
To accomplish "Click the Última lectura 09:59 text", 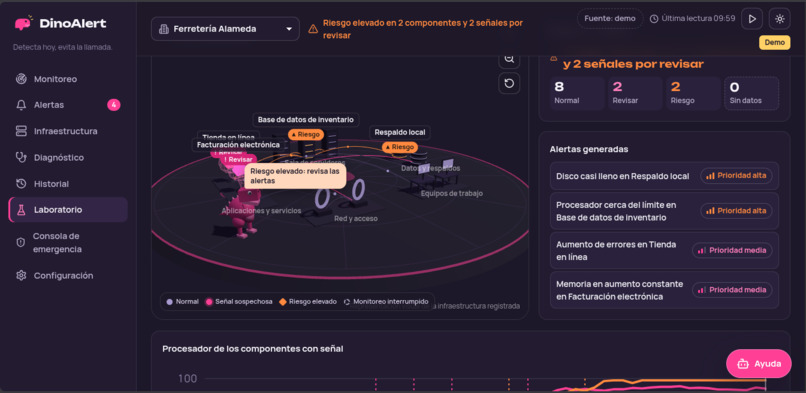I will [x=698, y=18].
